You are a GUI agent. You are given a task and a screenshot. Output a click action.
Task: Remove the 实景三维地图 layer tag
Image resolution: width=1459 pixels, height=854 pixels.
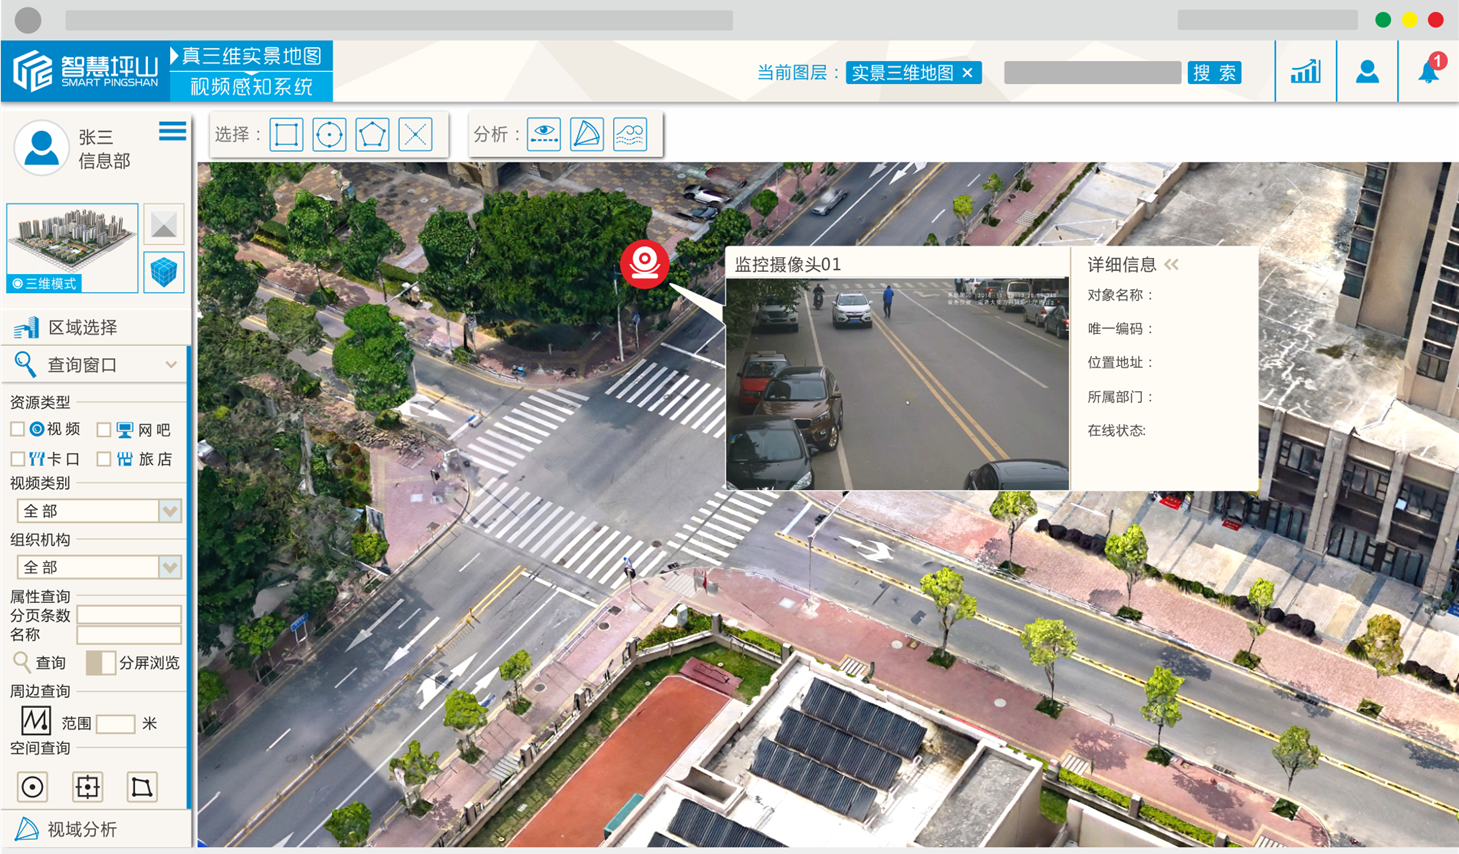click(968, 73)
